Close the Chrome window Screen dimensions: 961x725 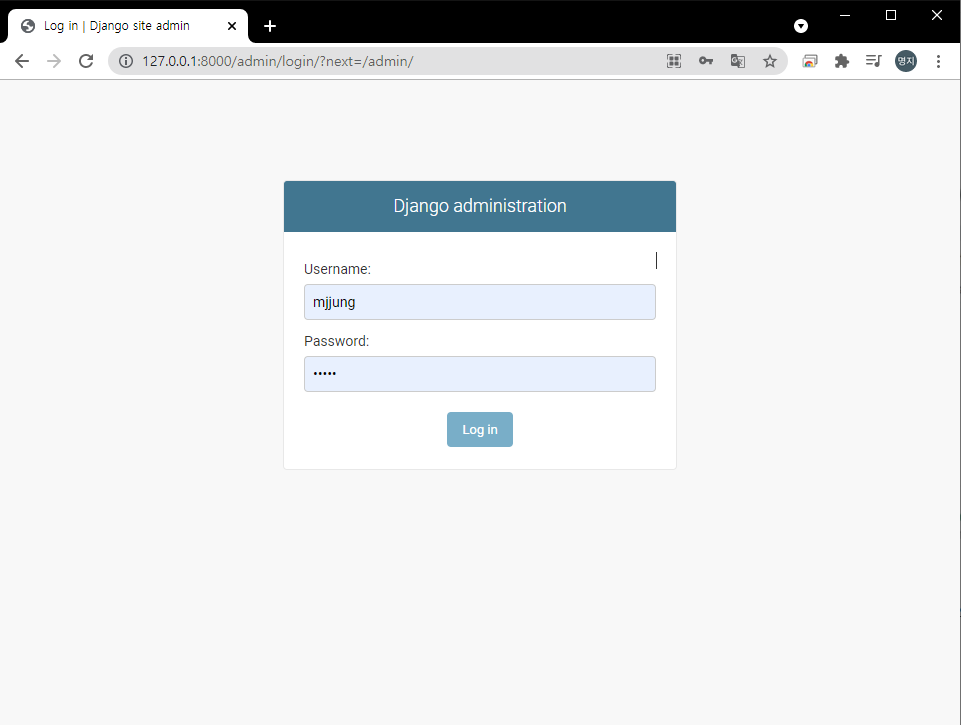(937, 15)
